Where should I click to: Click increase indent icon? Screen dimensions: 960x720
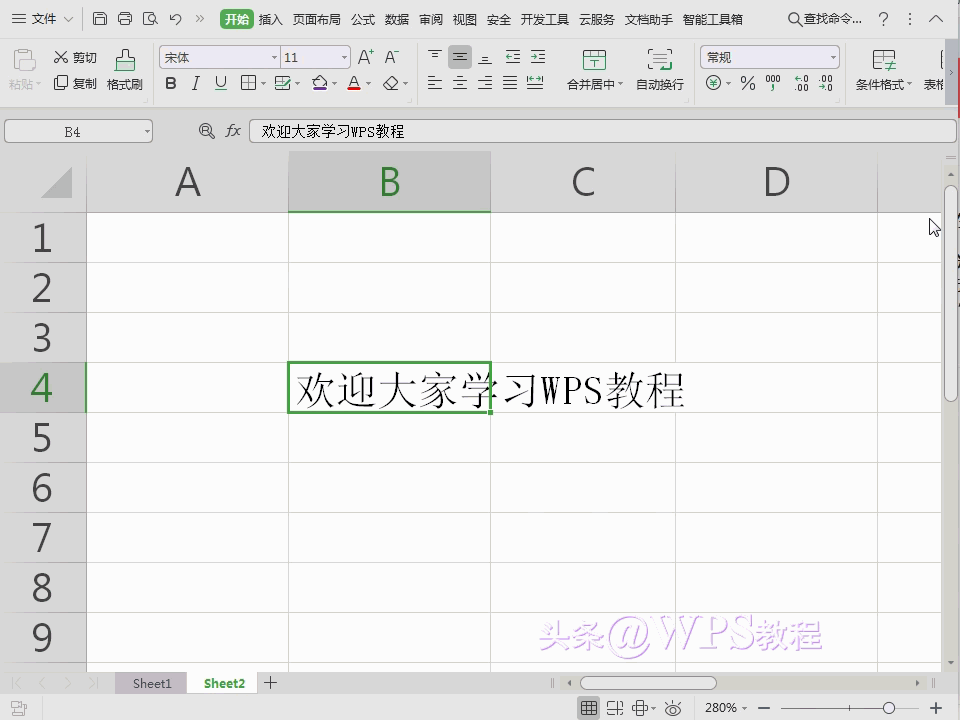point(538,57)
